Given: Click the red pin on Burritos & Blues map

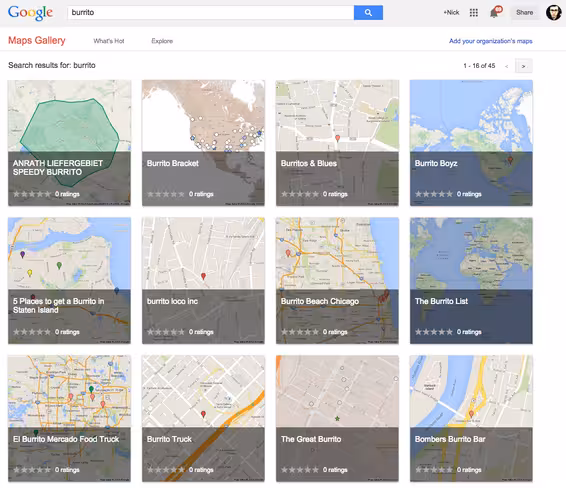Looking at the screenshot, I should [x=338, y=138].
